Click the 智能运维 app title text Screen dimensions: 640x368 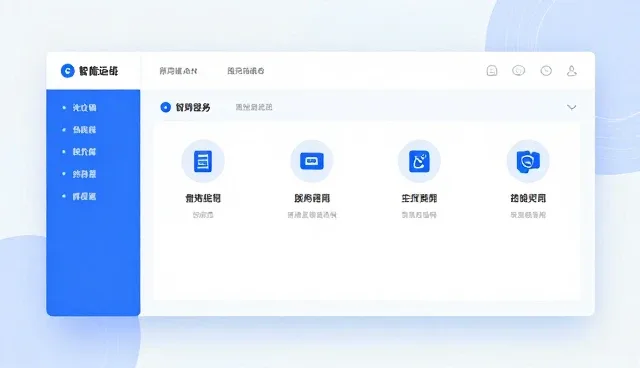click(98, 71)
